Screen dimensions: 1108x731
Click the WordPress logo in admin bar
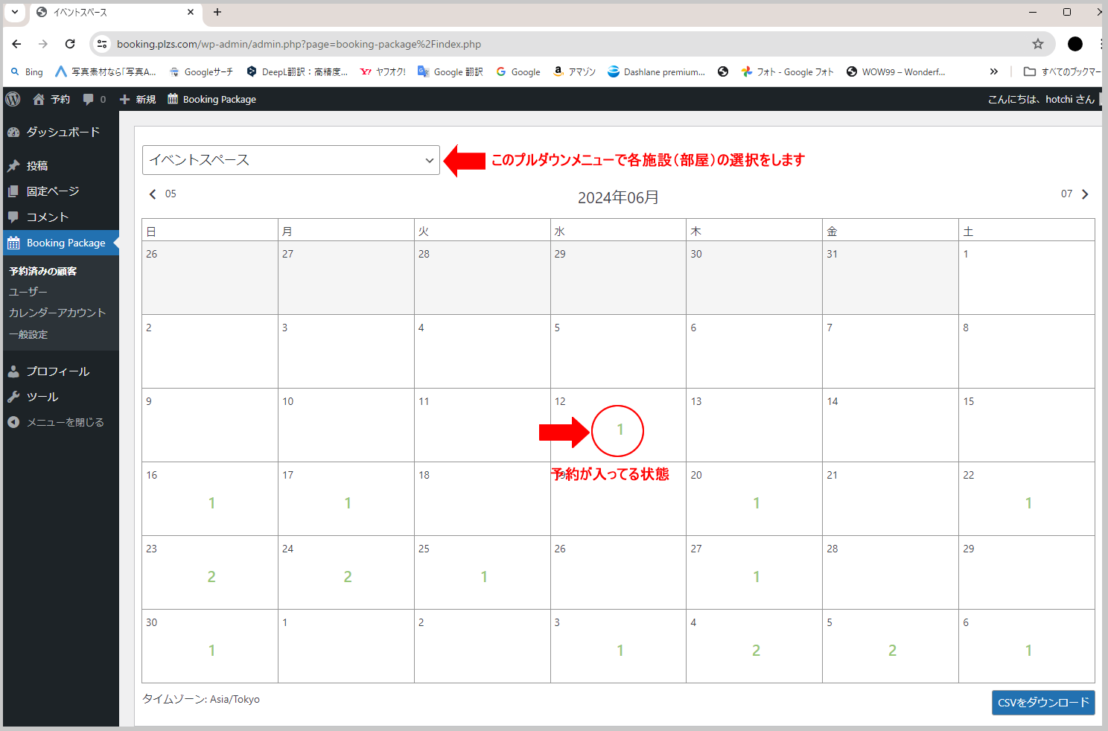[x=13, y=99]
